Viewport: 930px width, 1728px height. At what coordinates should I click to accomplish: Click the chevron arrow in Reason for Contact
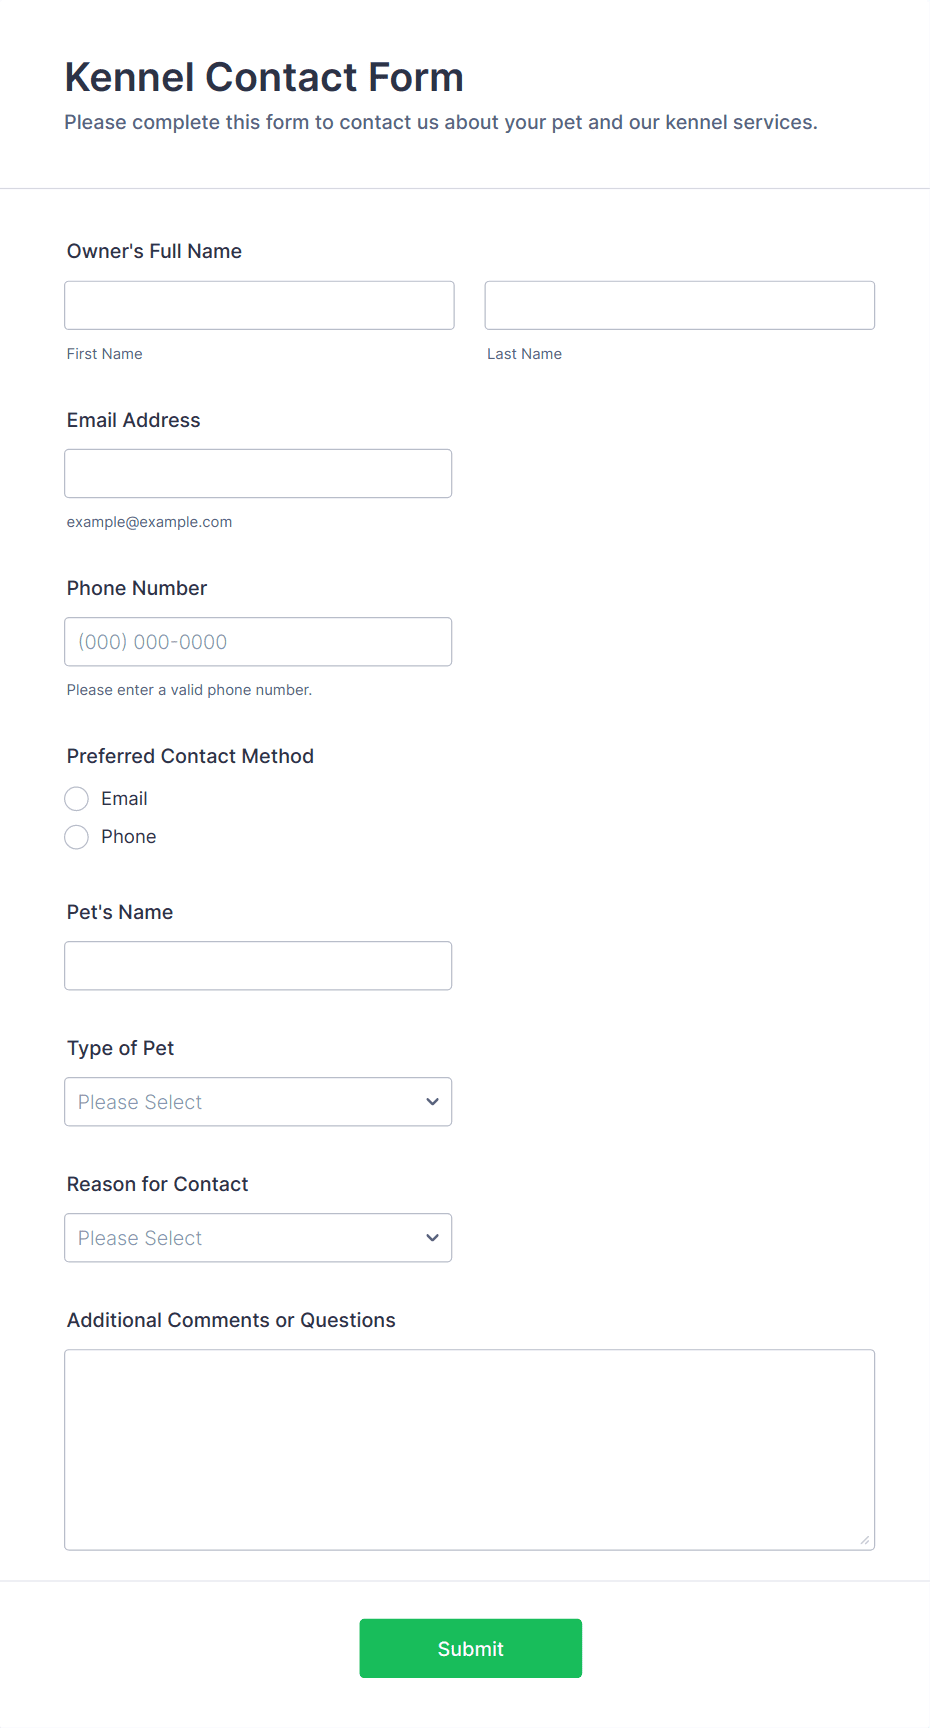click(432, 1238)
